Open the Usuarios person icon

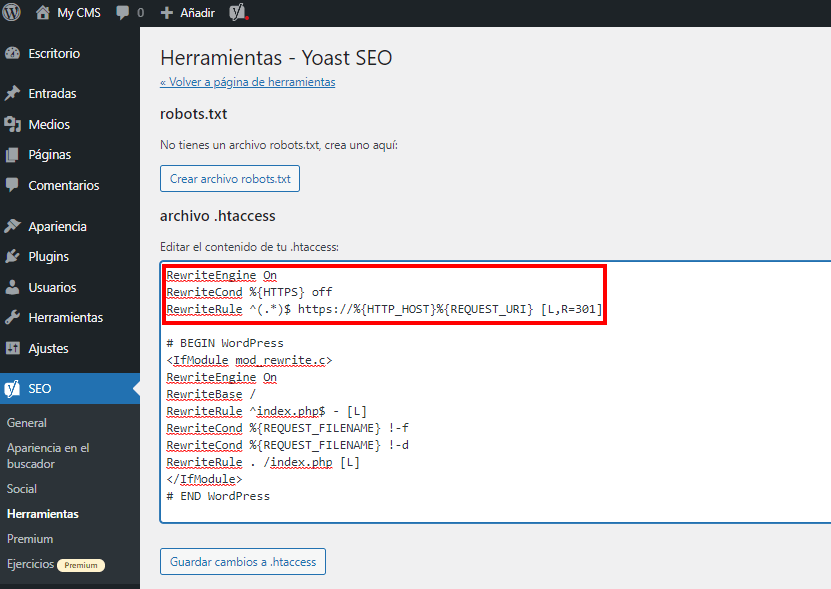click(x=13, y=287)
